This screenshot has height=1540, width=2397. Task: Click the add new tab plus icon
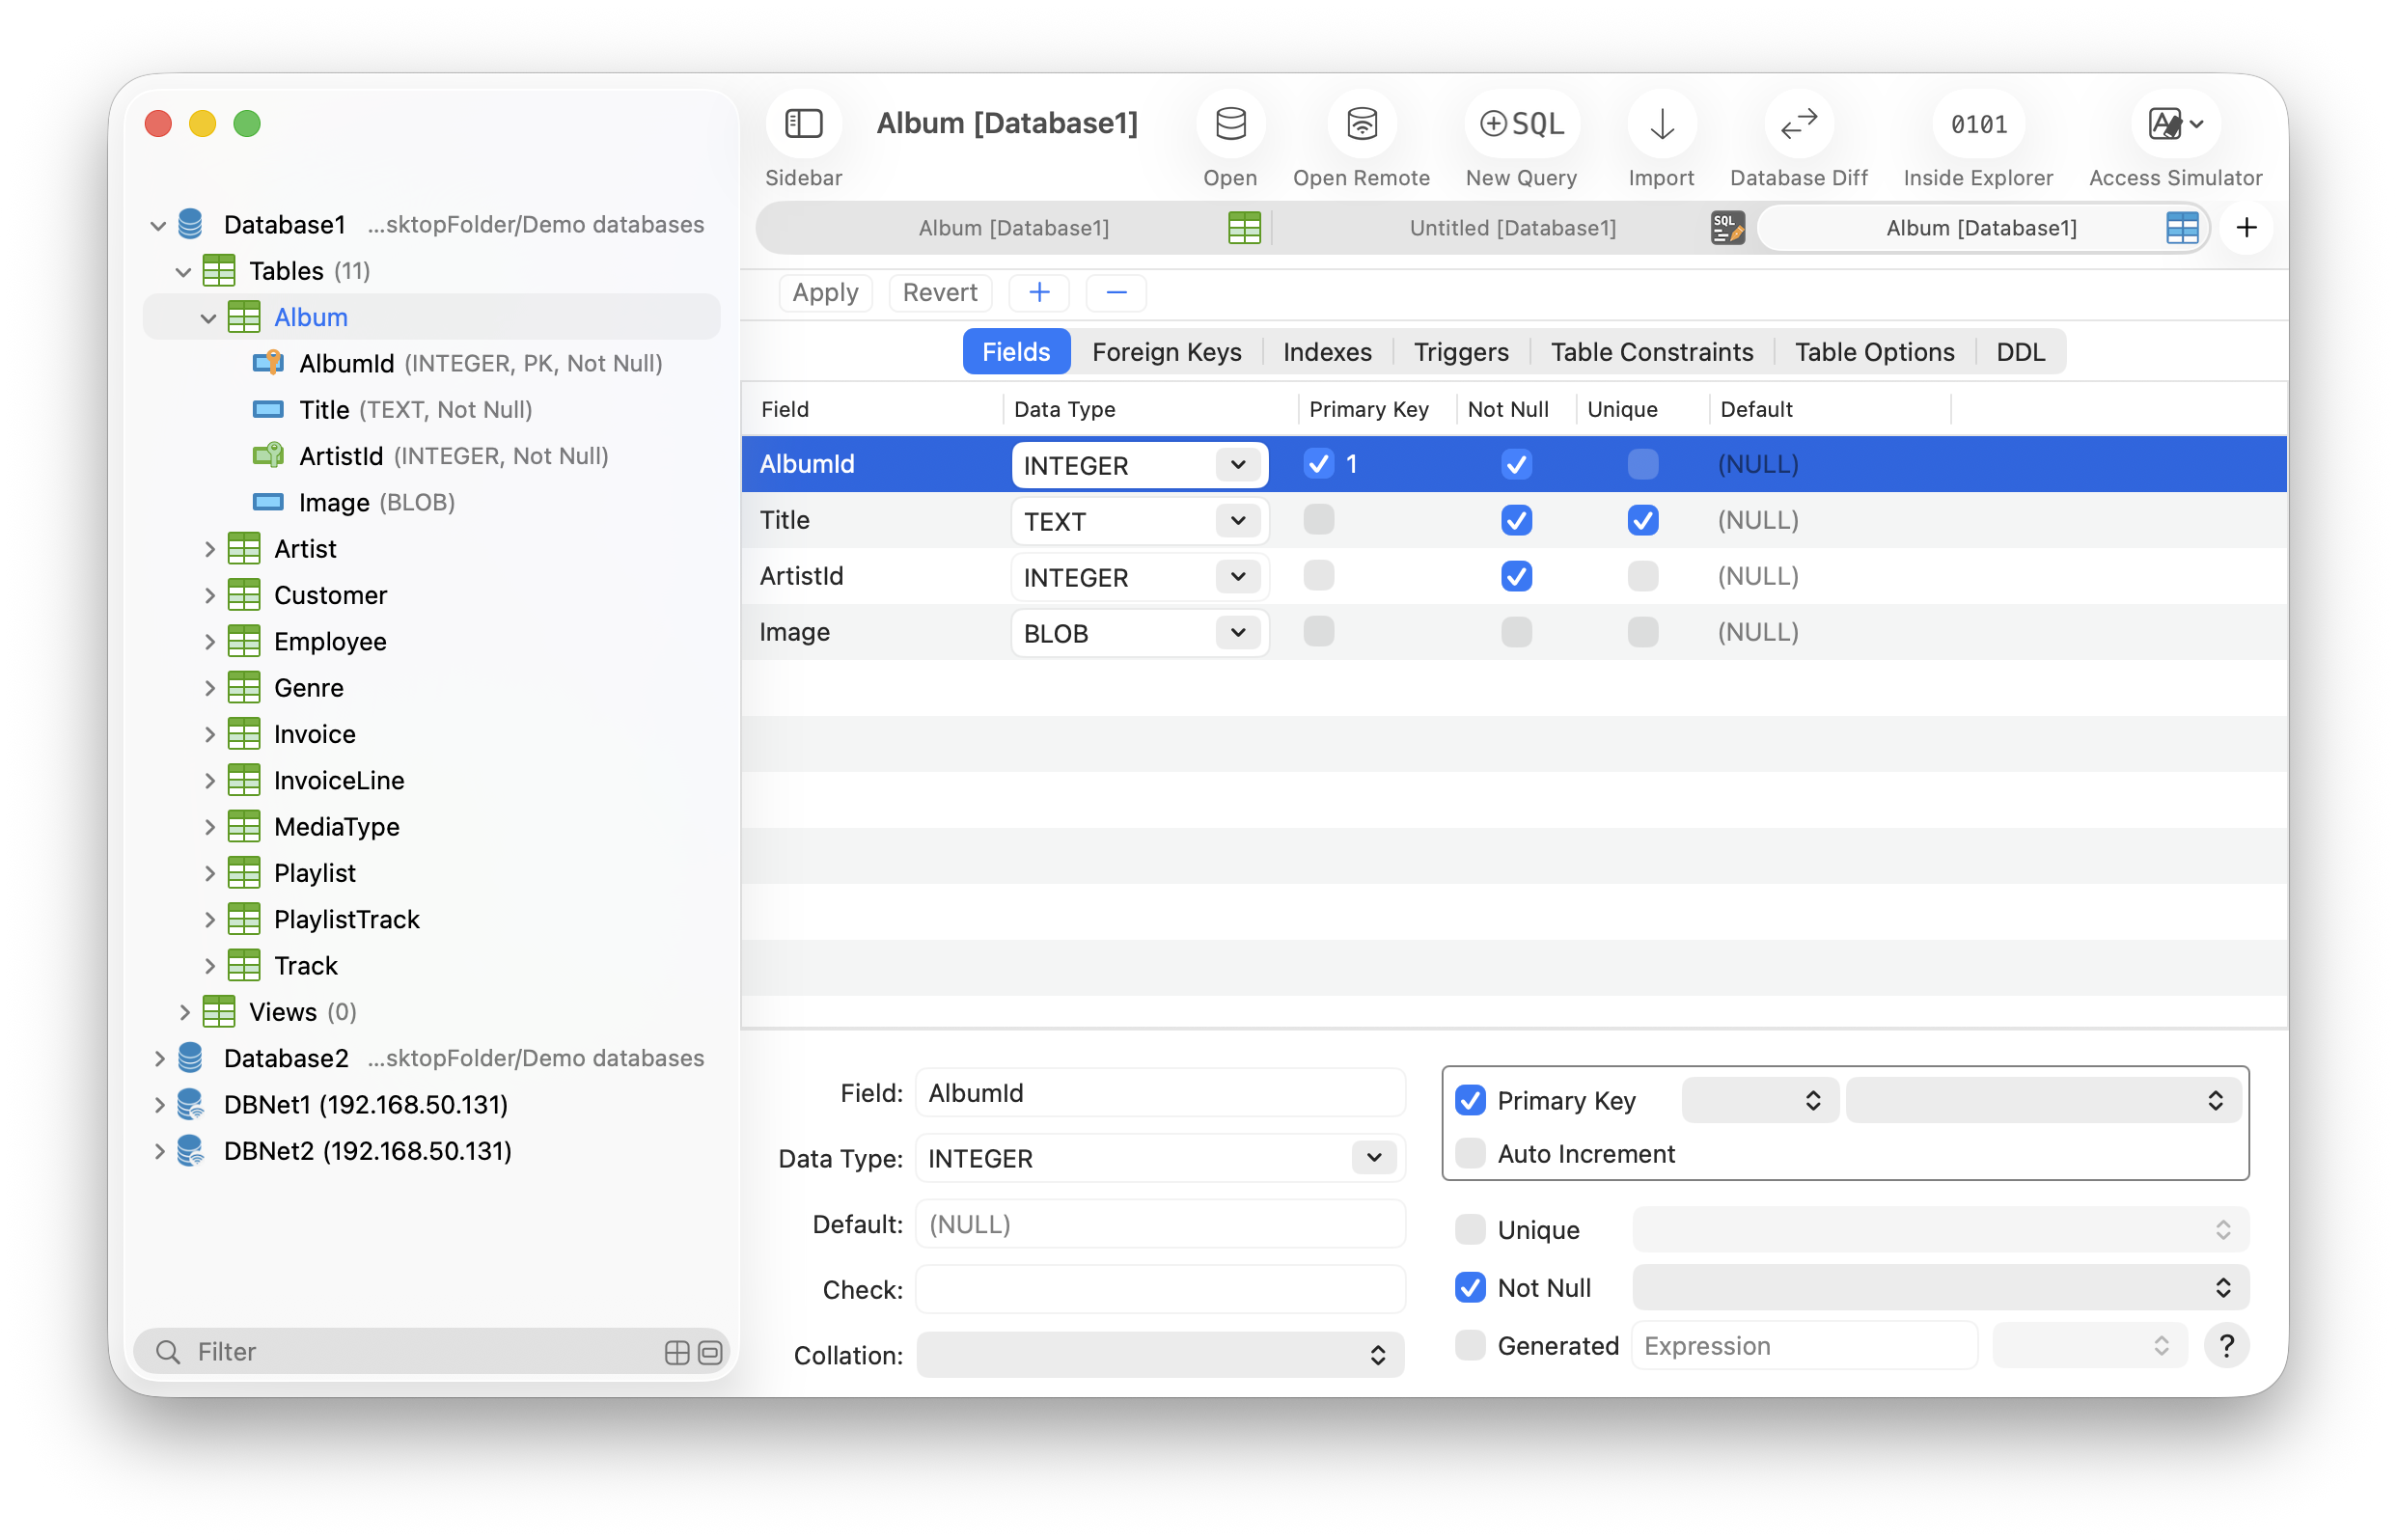(x=2246, y=228)
